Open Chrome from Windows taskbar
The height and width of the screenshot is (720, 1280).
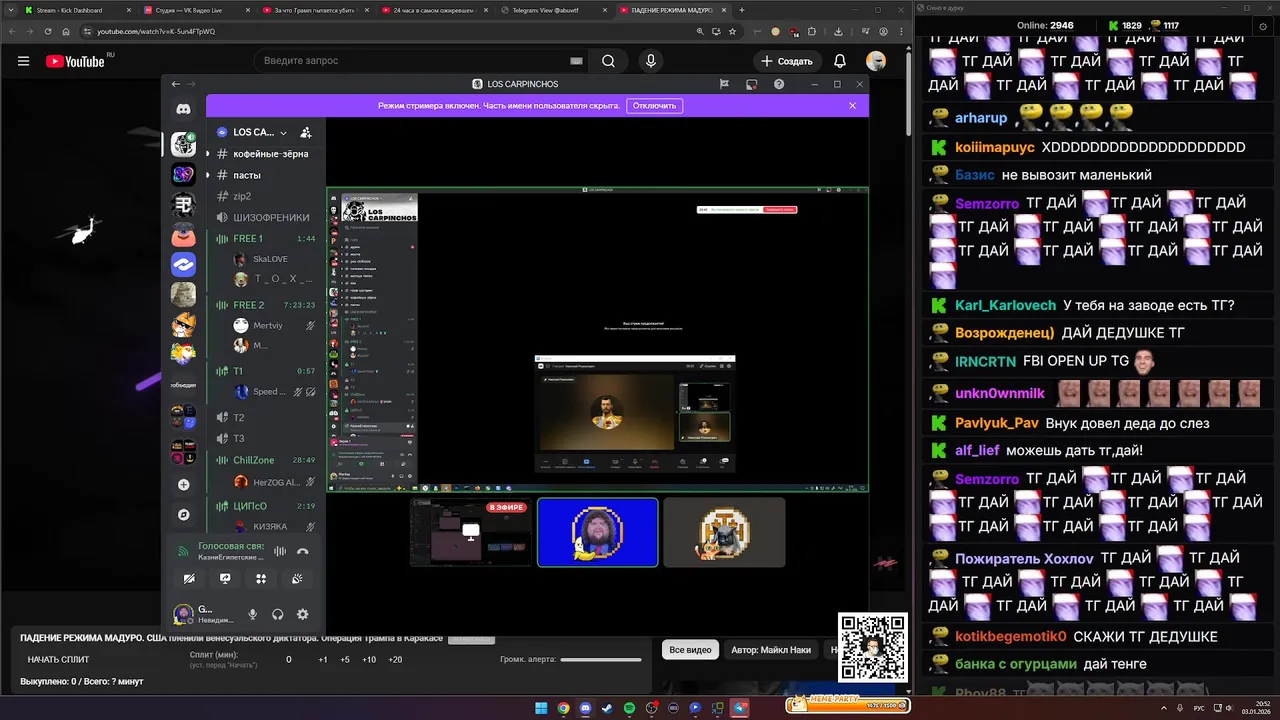(563, 708)
